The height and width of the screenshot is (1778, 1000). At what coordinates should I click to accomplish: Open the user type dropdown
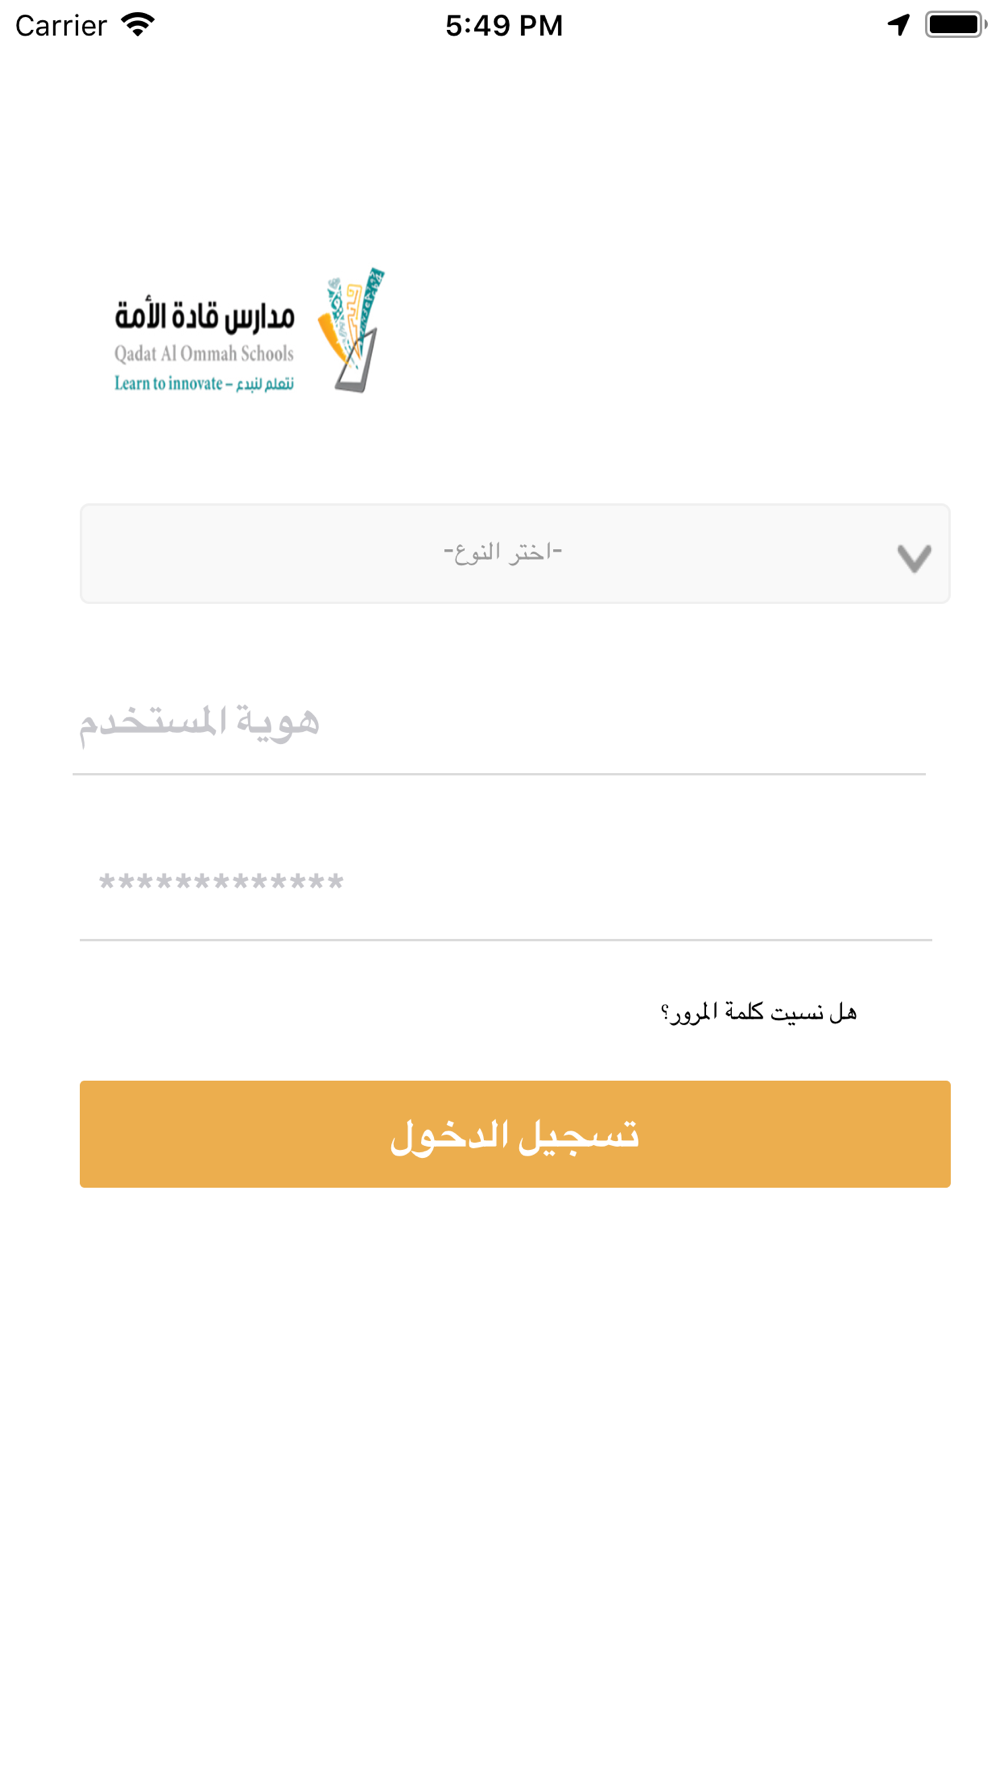click(x=515, y=553)
